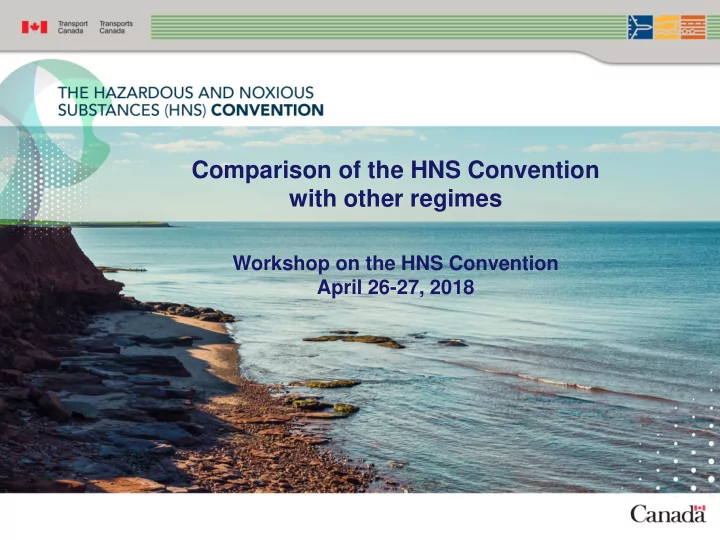Click title 'Comparison of the HNS Convention'

click(x=395, y=169)
